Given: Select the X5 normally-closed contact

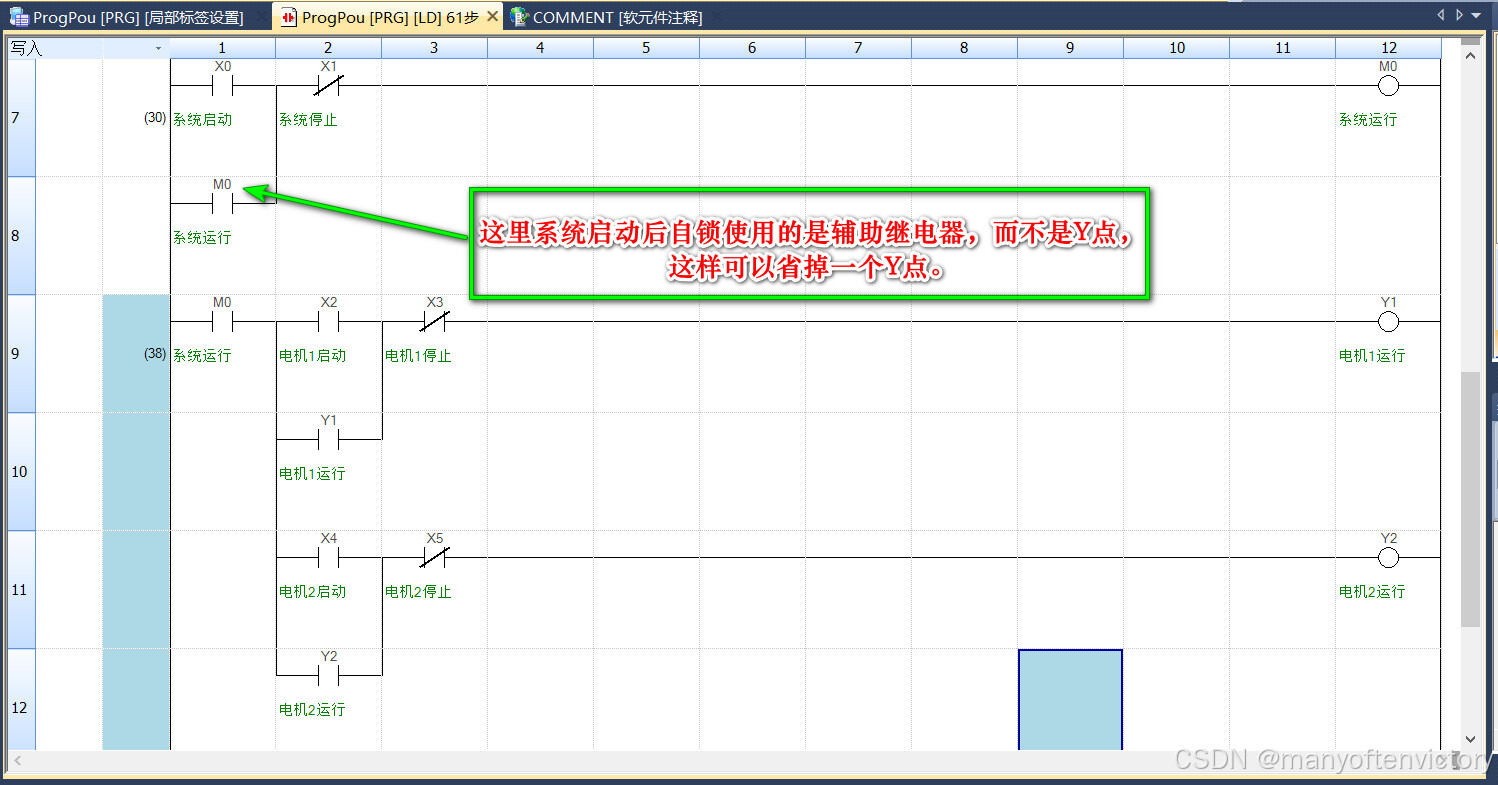Looking at the screenshot, I should (x=434, y=557).
